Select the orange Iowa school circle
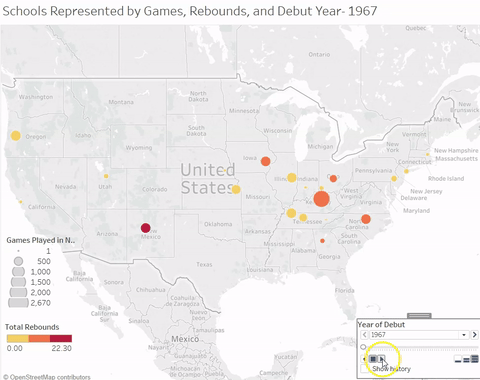 [x=265, y=161]
